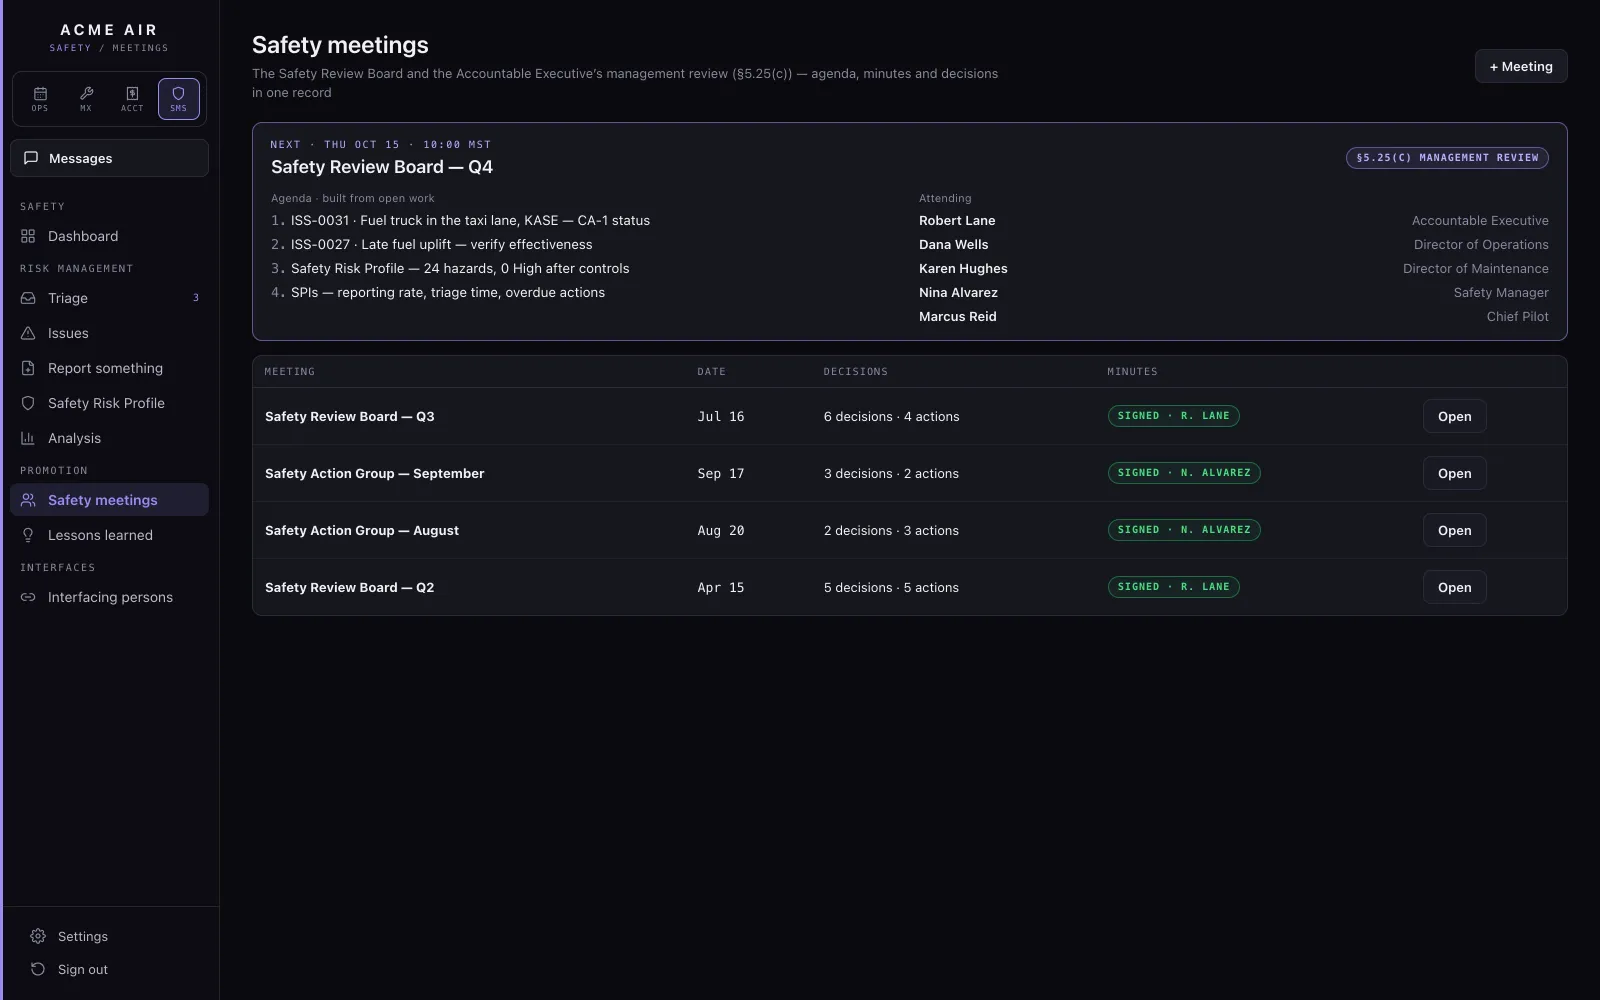Go to the Issues page

point(109,333)
